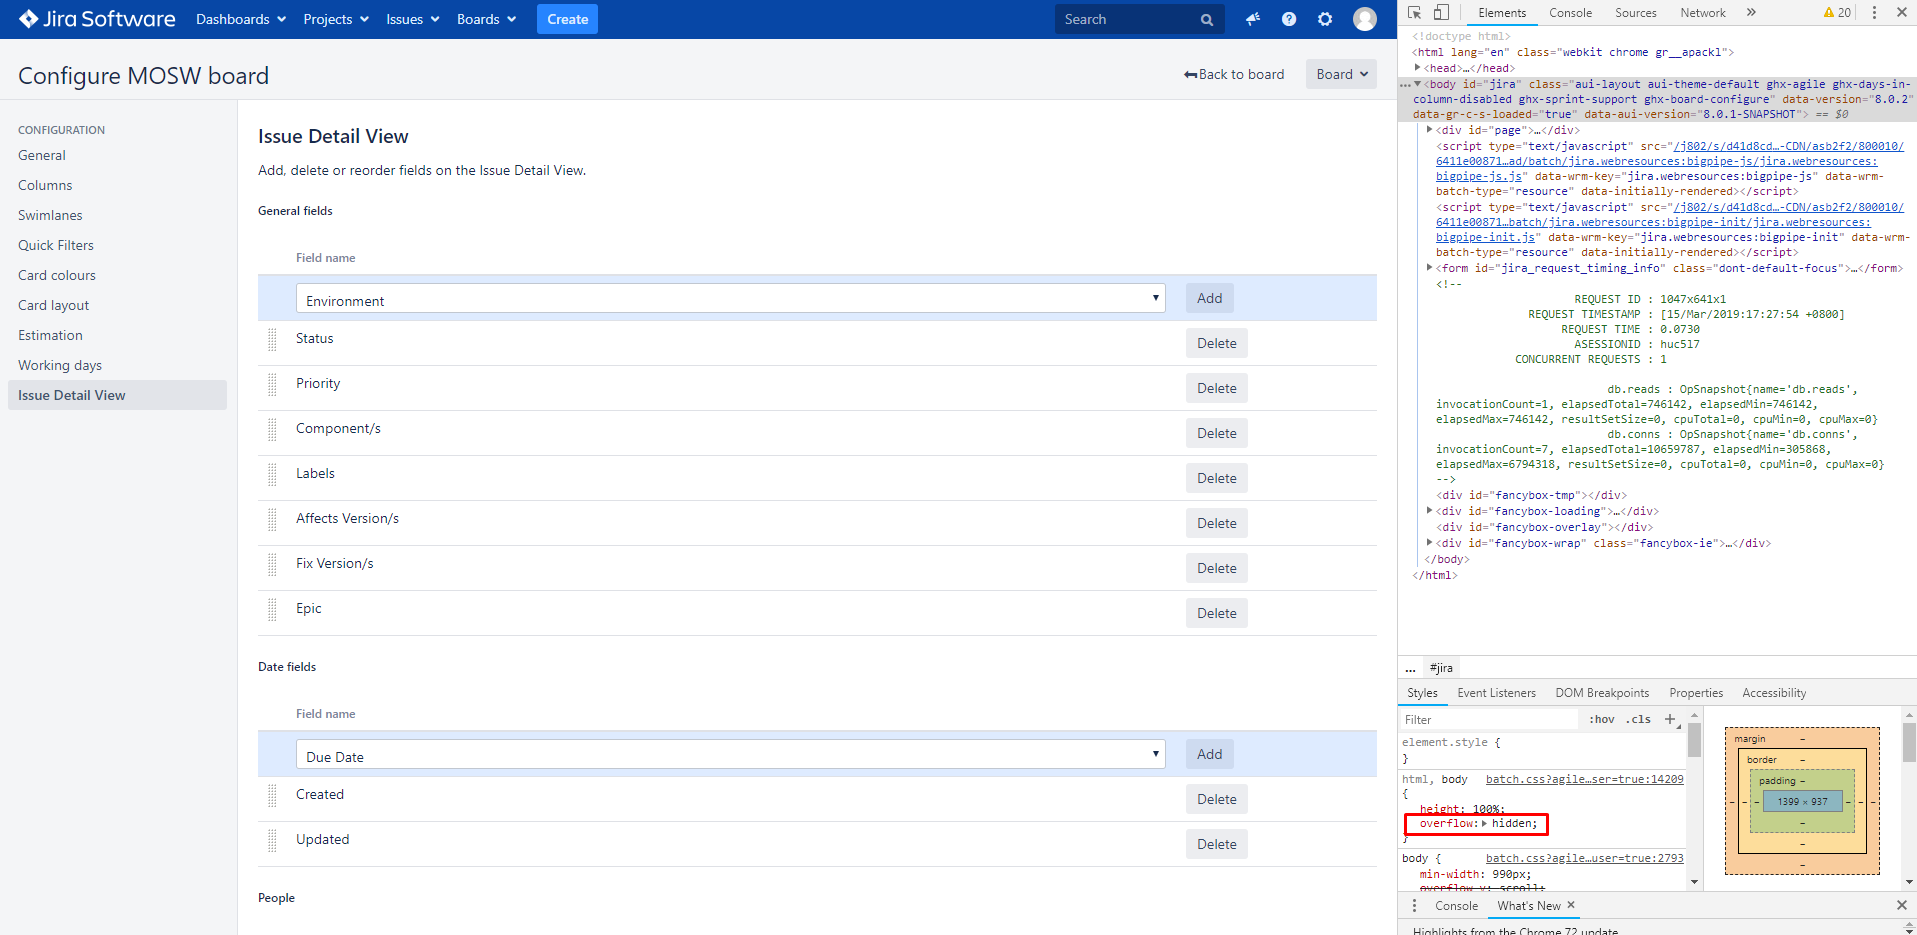Viewport: 1917px width, 935px height.
Task: Open batch.css source link at line 14209
Action: 1585,779
